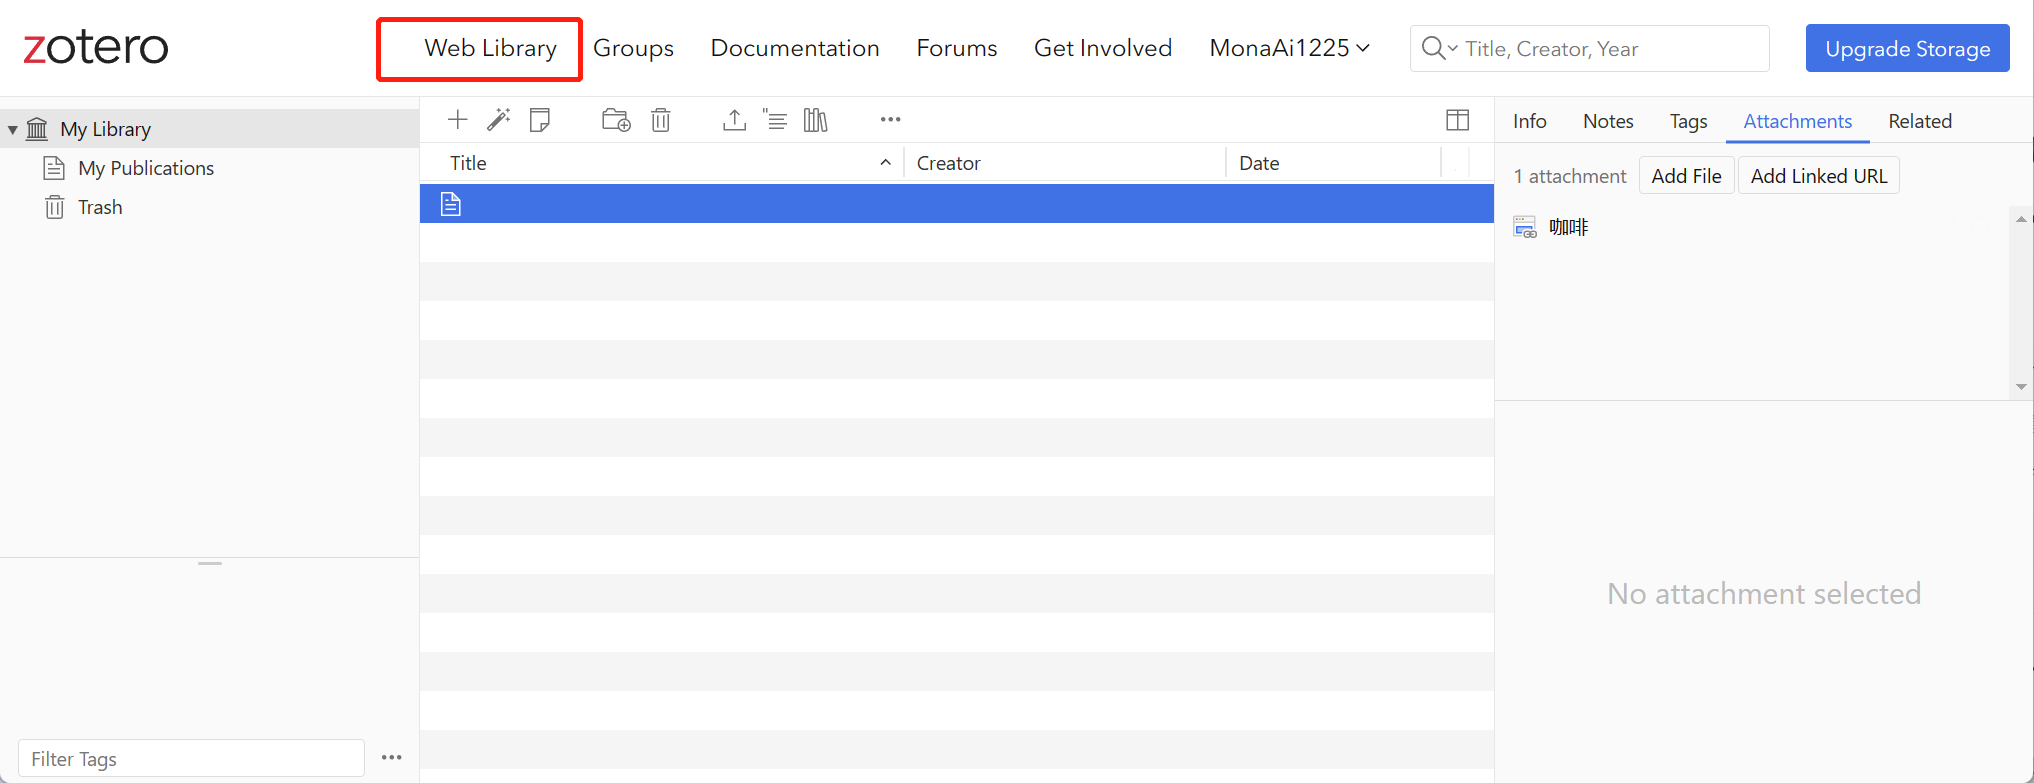Click the tag selector pane drag handle

click(x=210, y=563)
